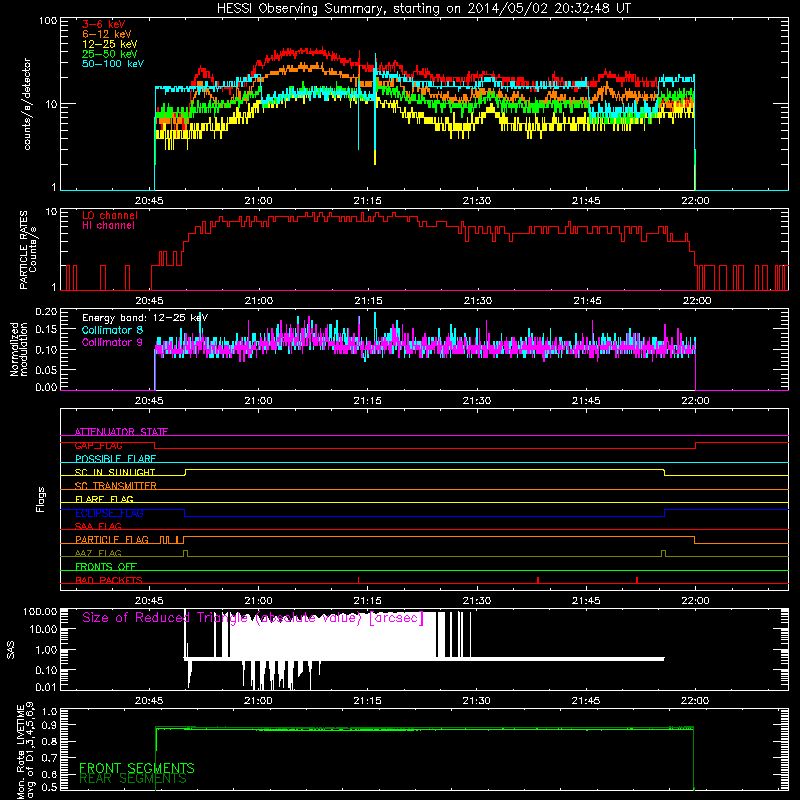Click the 'Energy band: 12-25 keV' label

coord(145,318)
